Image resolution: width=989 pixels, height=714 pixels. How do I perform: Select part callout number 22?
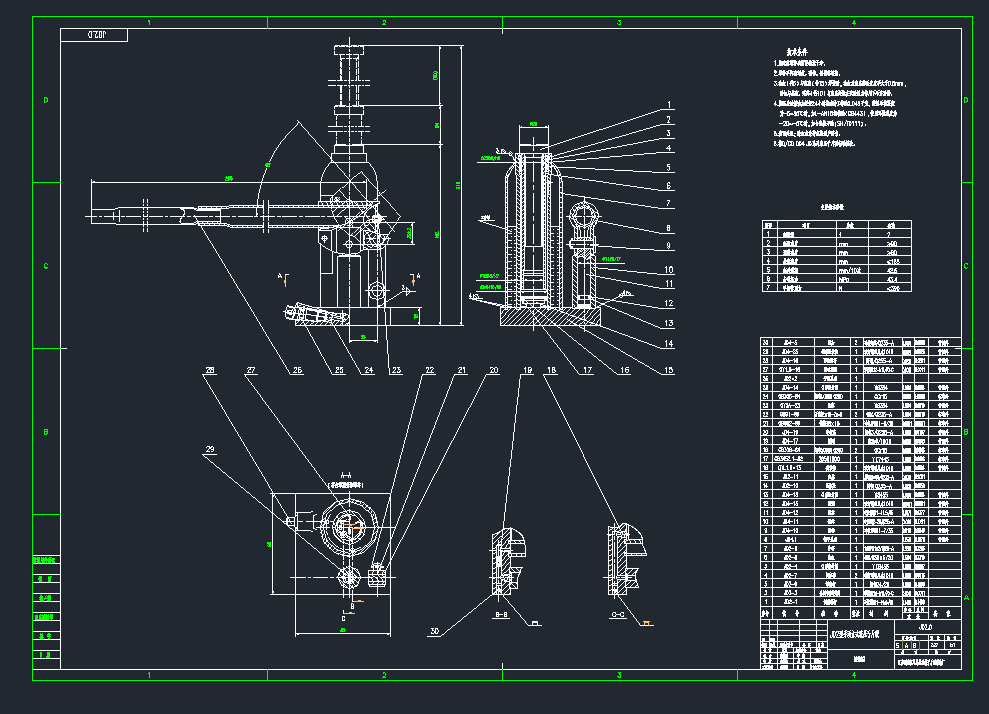430,370
